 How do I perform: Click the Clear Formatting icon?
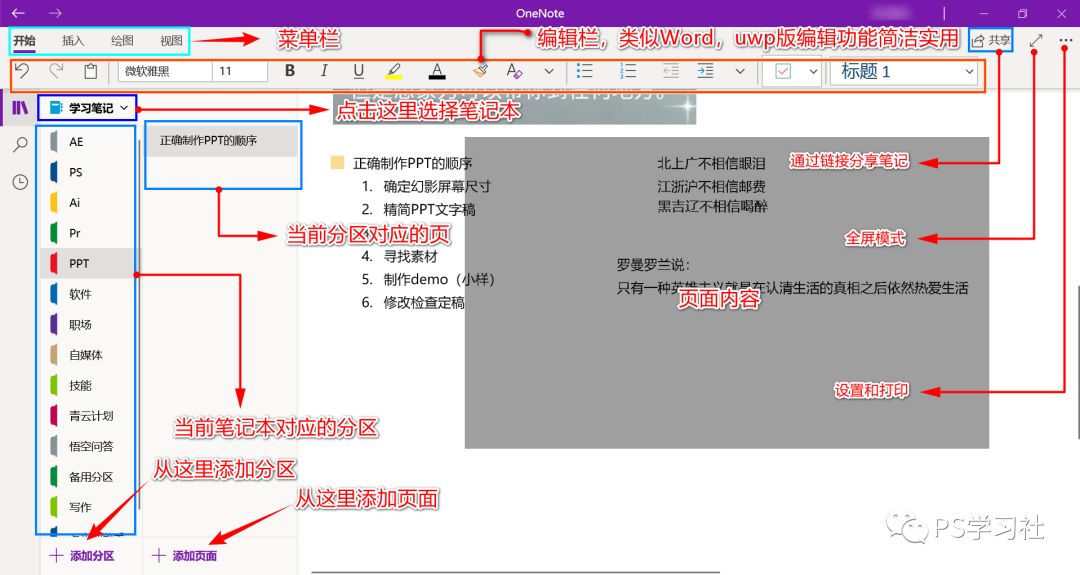click(514, 71)
